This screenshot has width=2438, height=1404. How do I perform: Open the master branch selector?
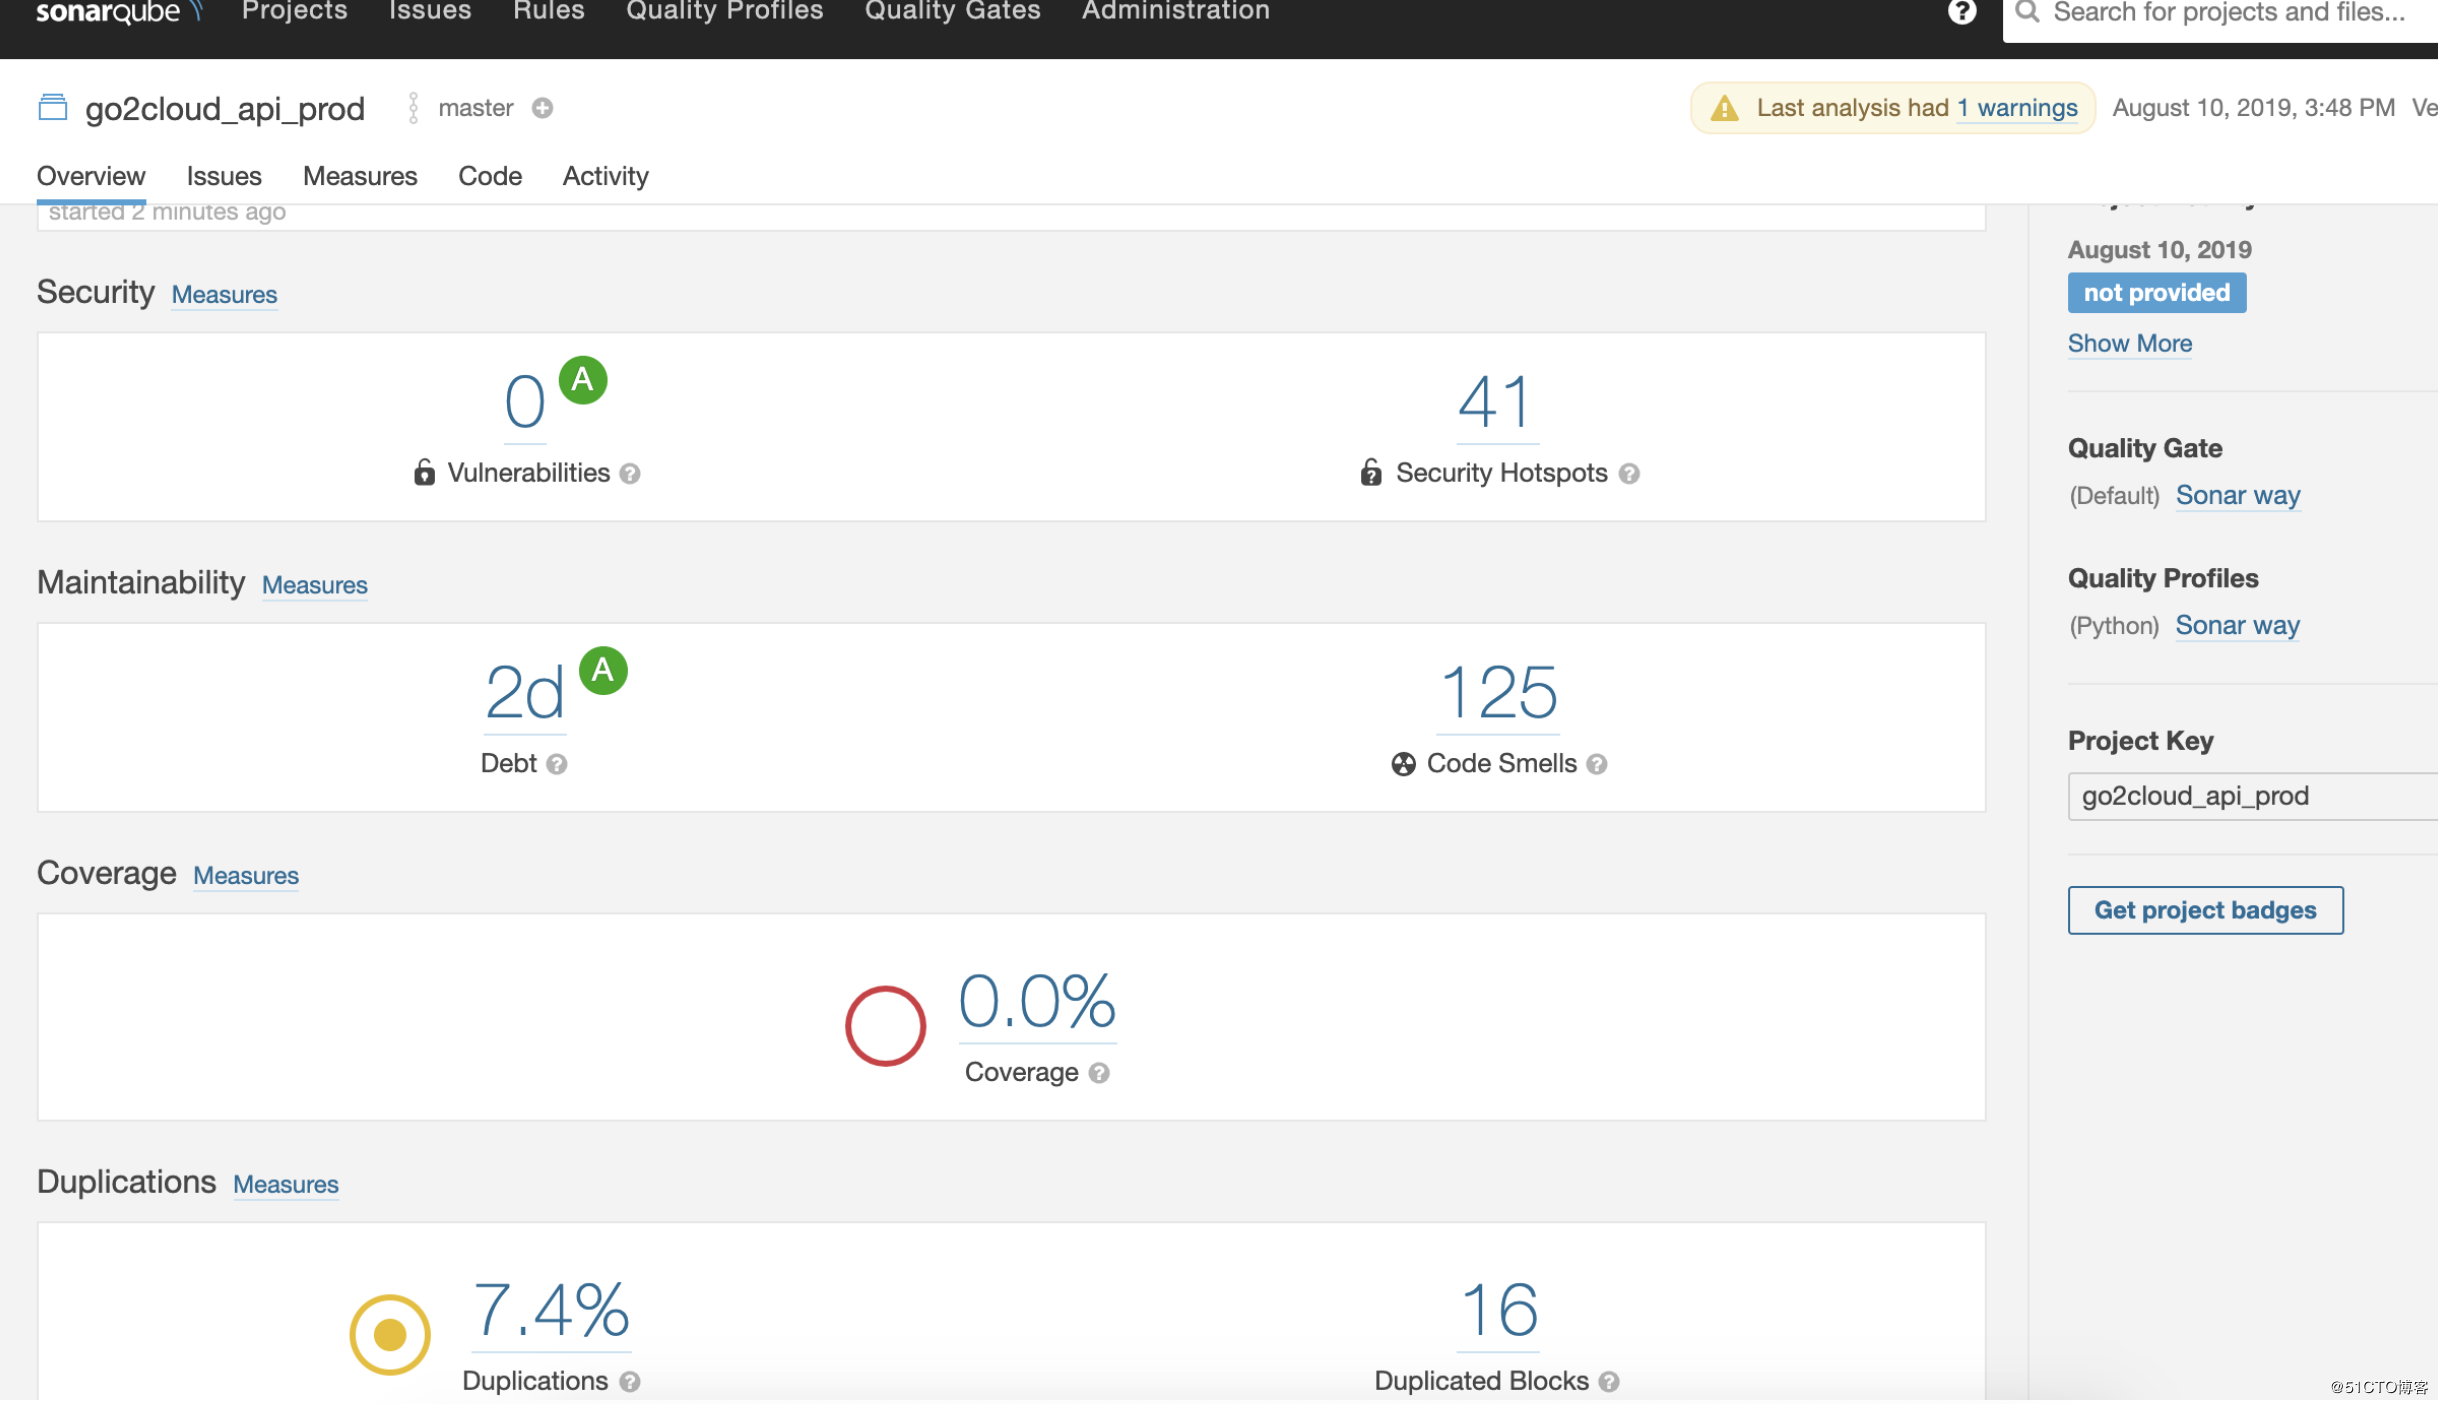(475, 108)
